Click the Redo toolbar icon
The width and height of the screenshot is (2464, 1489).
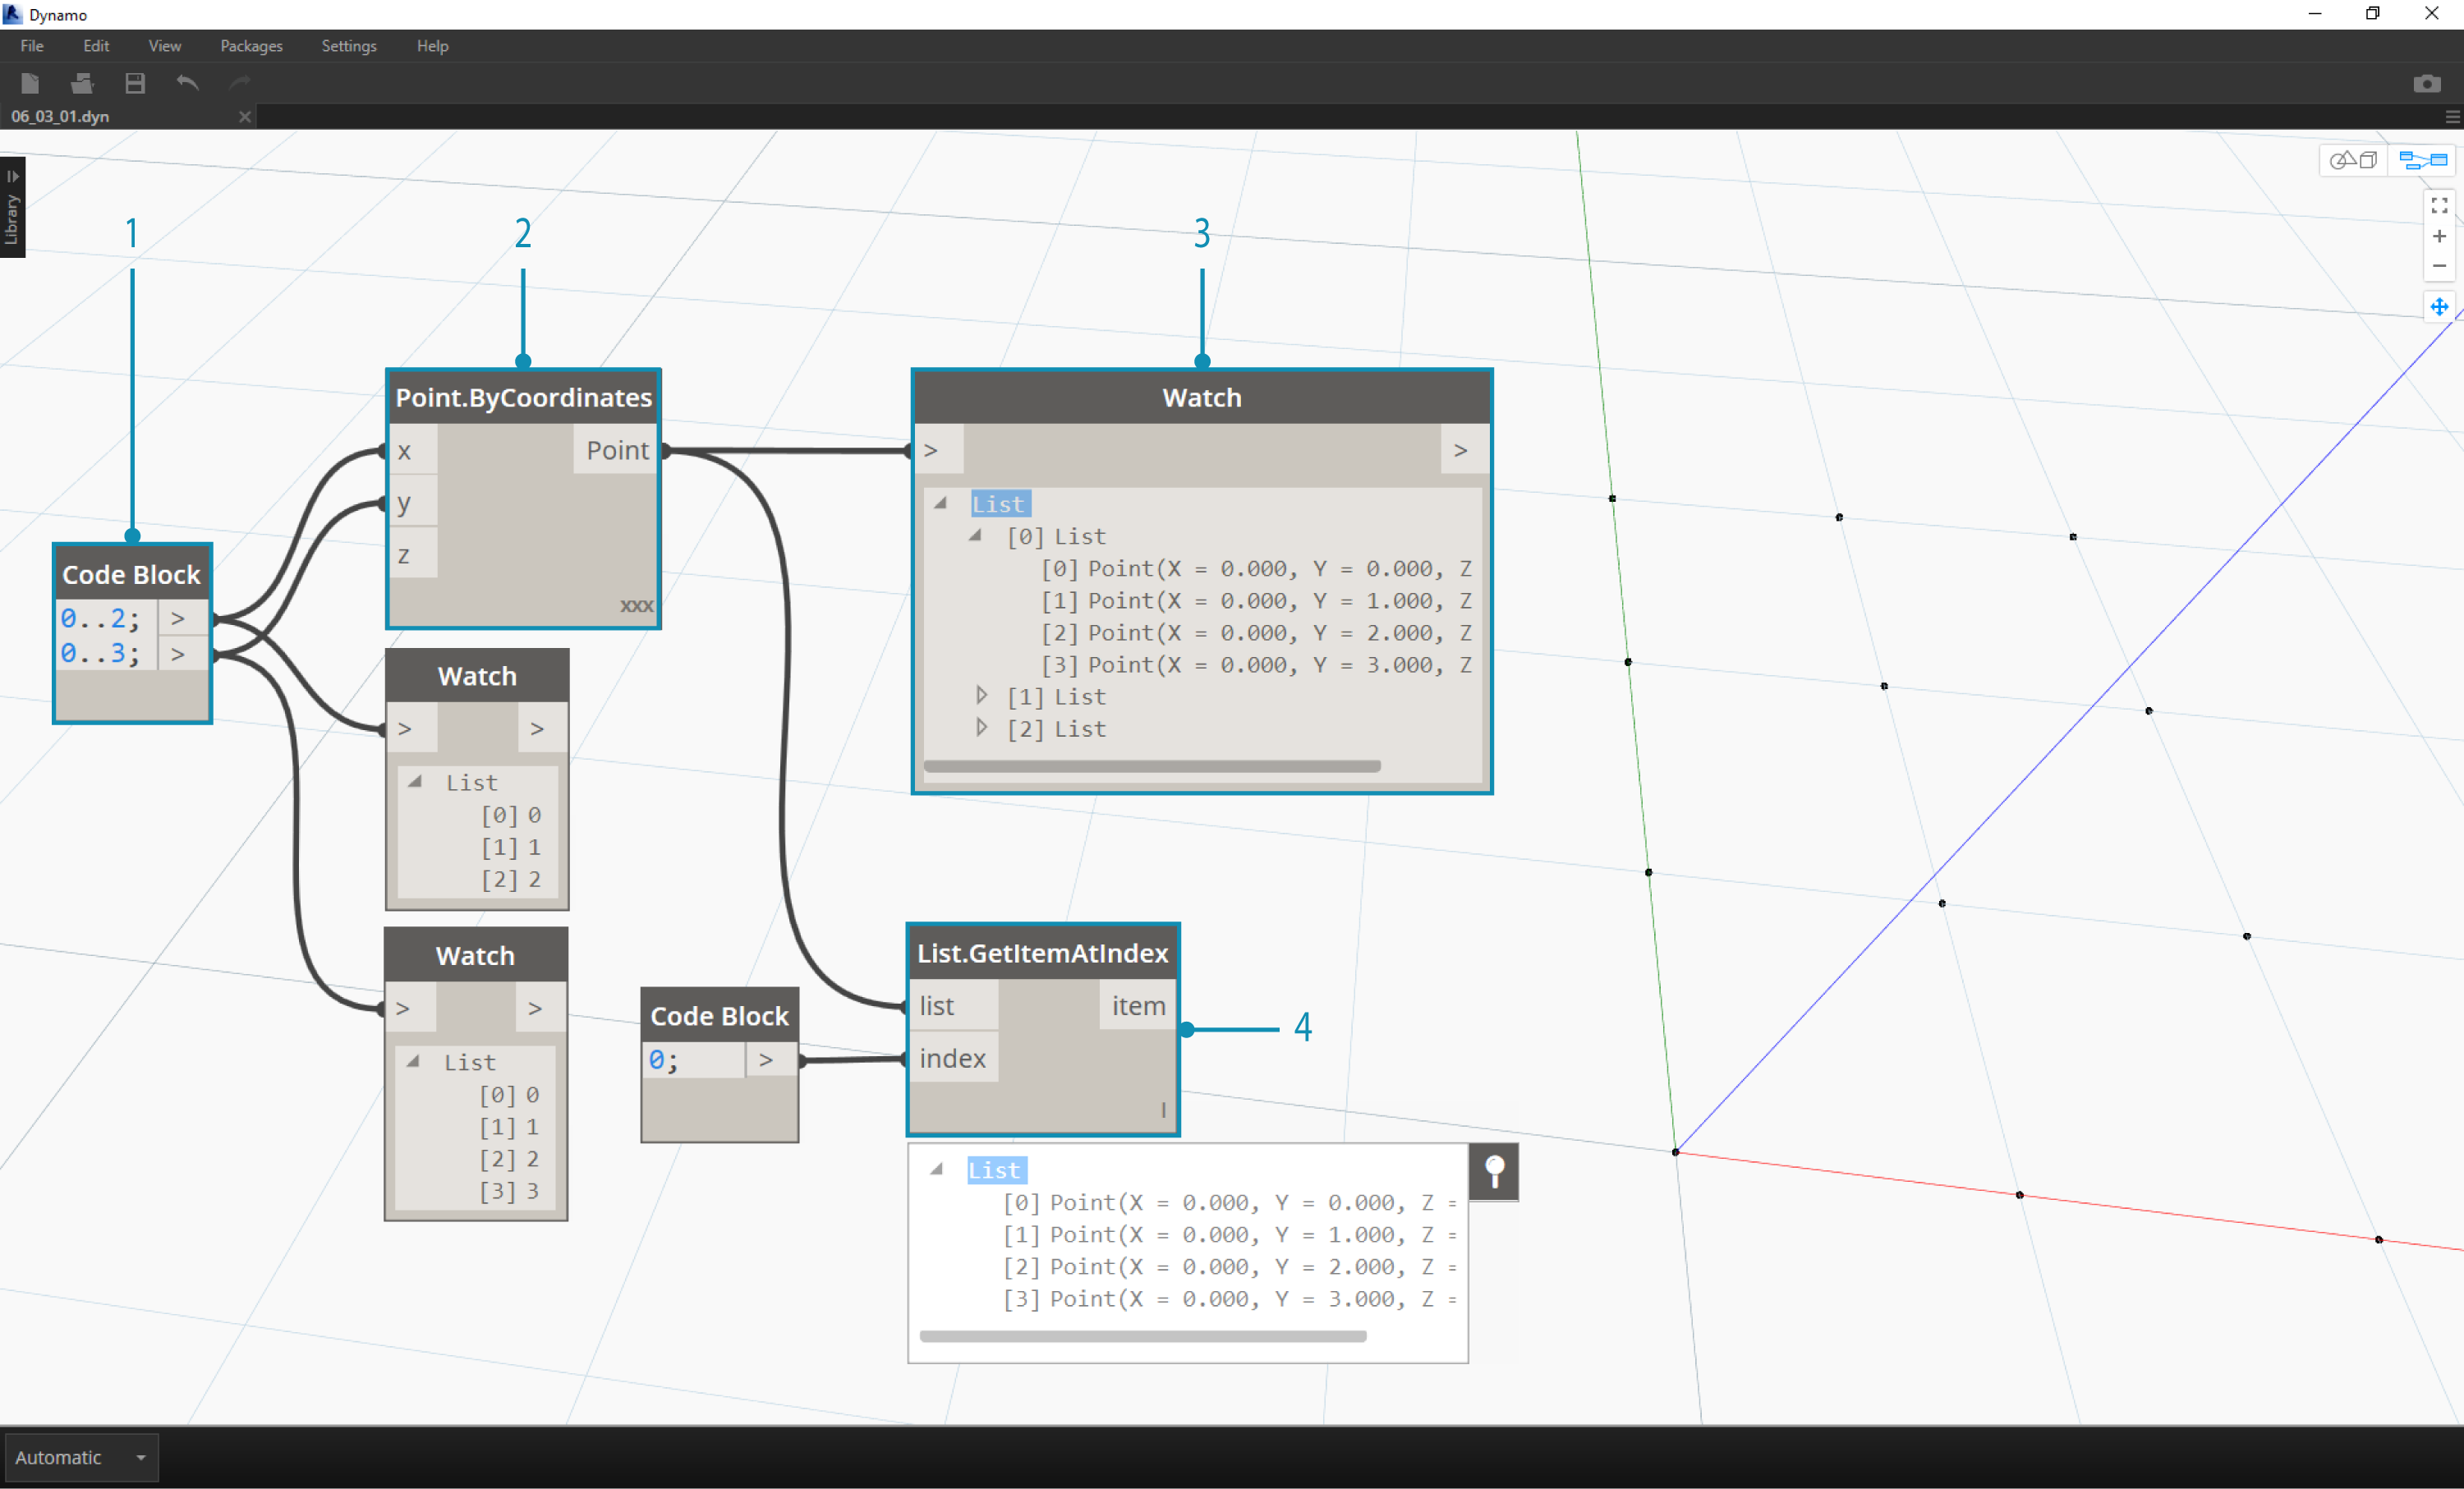pos(240,84)
